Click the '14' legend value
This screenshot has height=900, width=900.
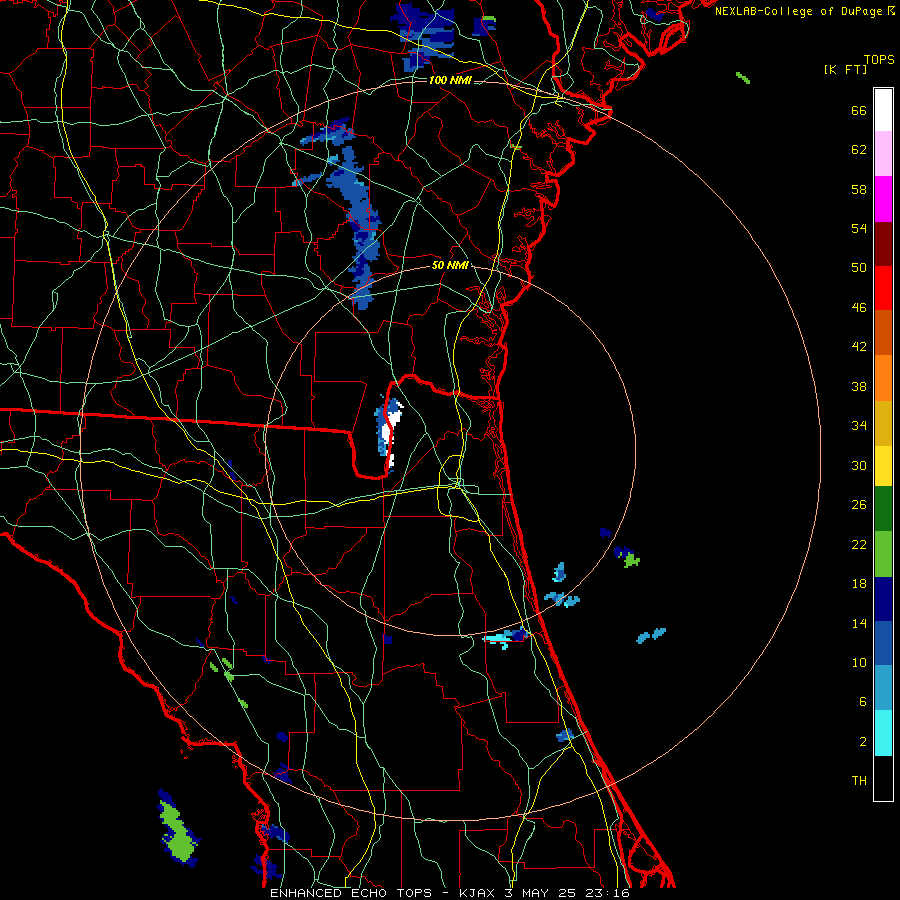(859, 623)
